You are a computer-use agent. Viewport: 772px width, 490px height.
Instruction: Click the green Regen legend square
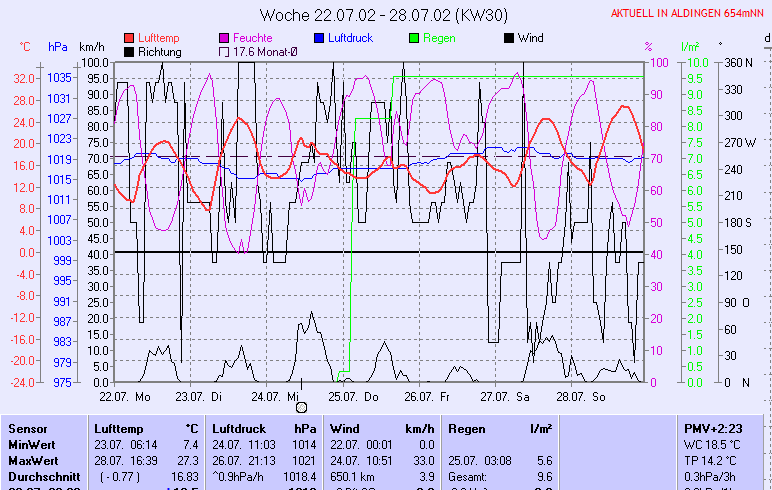[x=414, y=38]
